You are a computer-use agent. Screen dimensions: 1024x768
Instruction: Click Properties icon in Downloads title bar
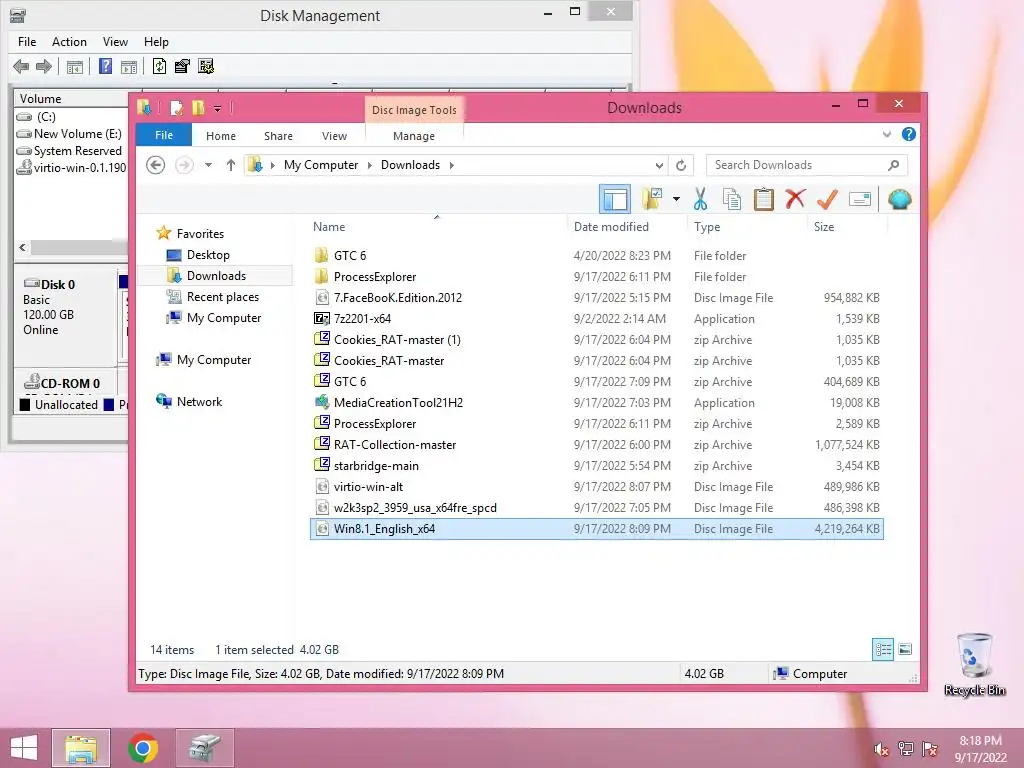(x=176, y=108)
